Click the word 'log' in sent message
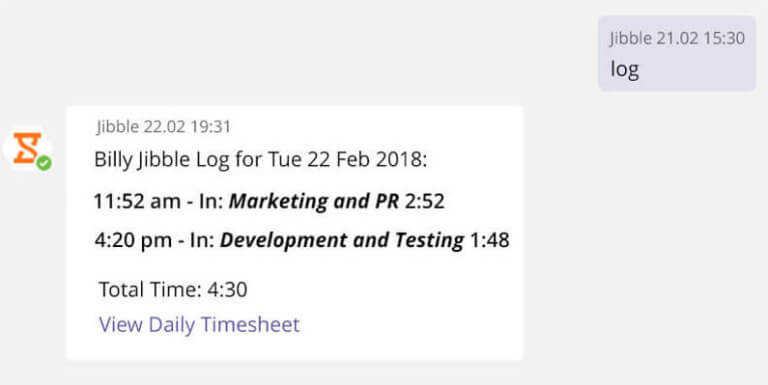The width and height of the screenshot is (768, 385). coord(624,70)
